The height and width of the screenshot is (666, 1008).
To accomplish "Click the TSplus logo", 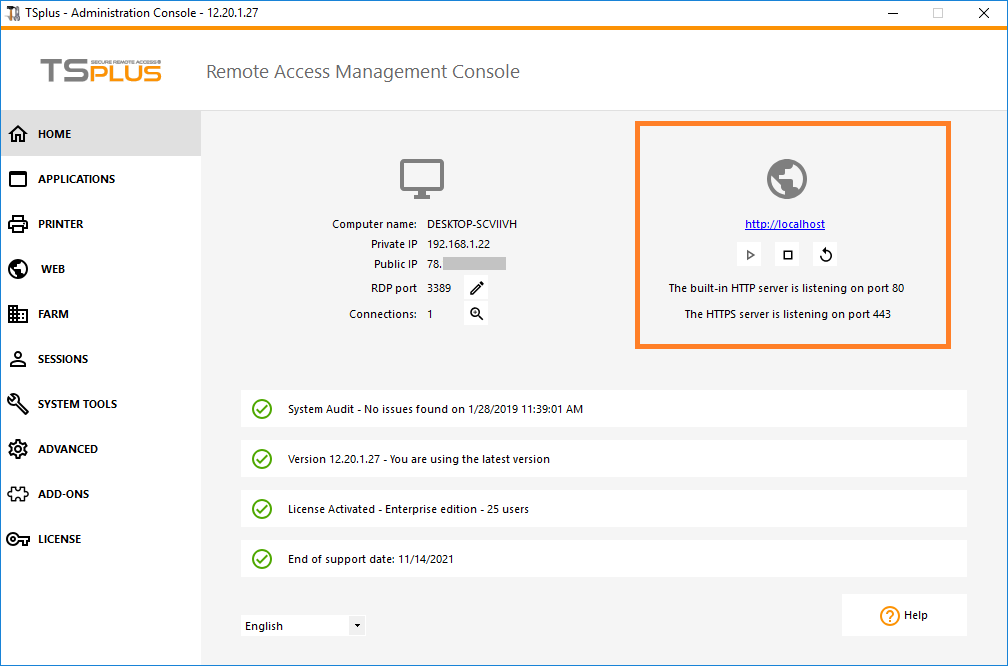I will pos(101,71).
